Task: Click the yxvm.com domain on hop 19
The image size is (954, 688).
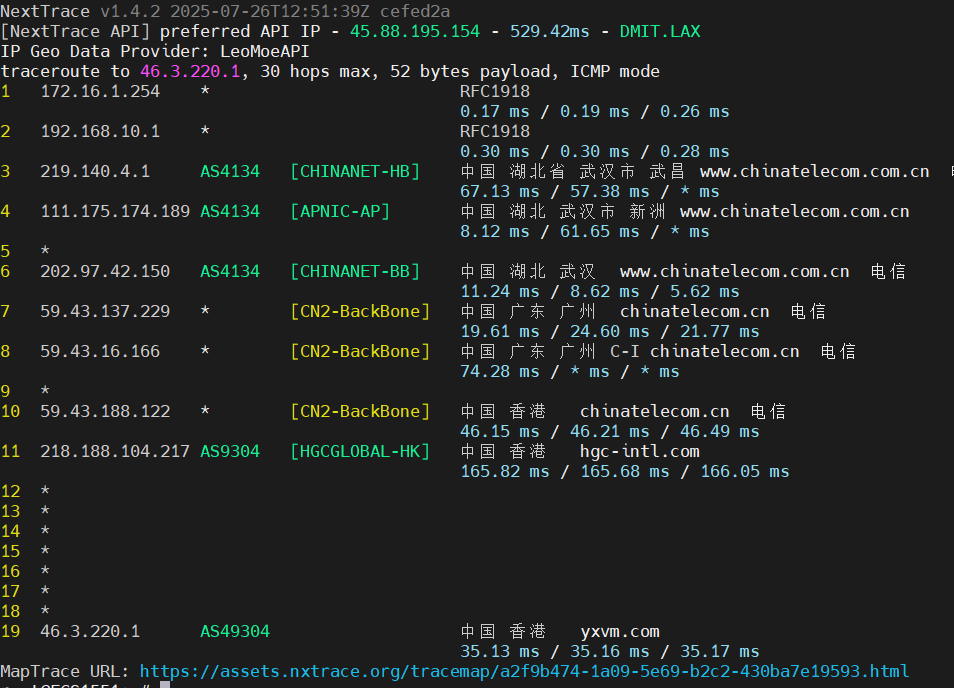Action: coord(620,631)
